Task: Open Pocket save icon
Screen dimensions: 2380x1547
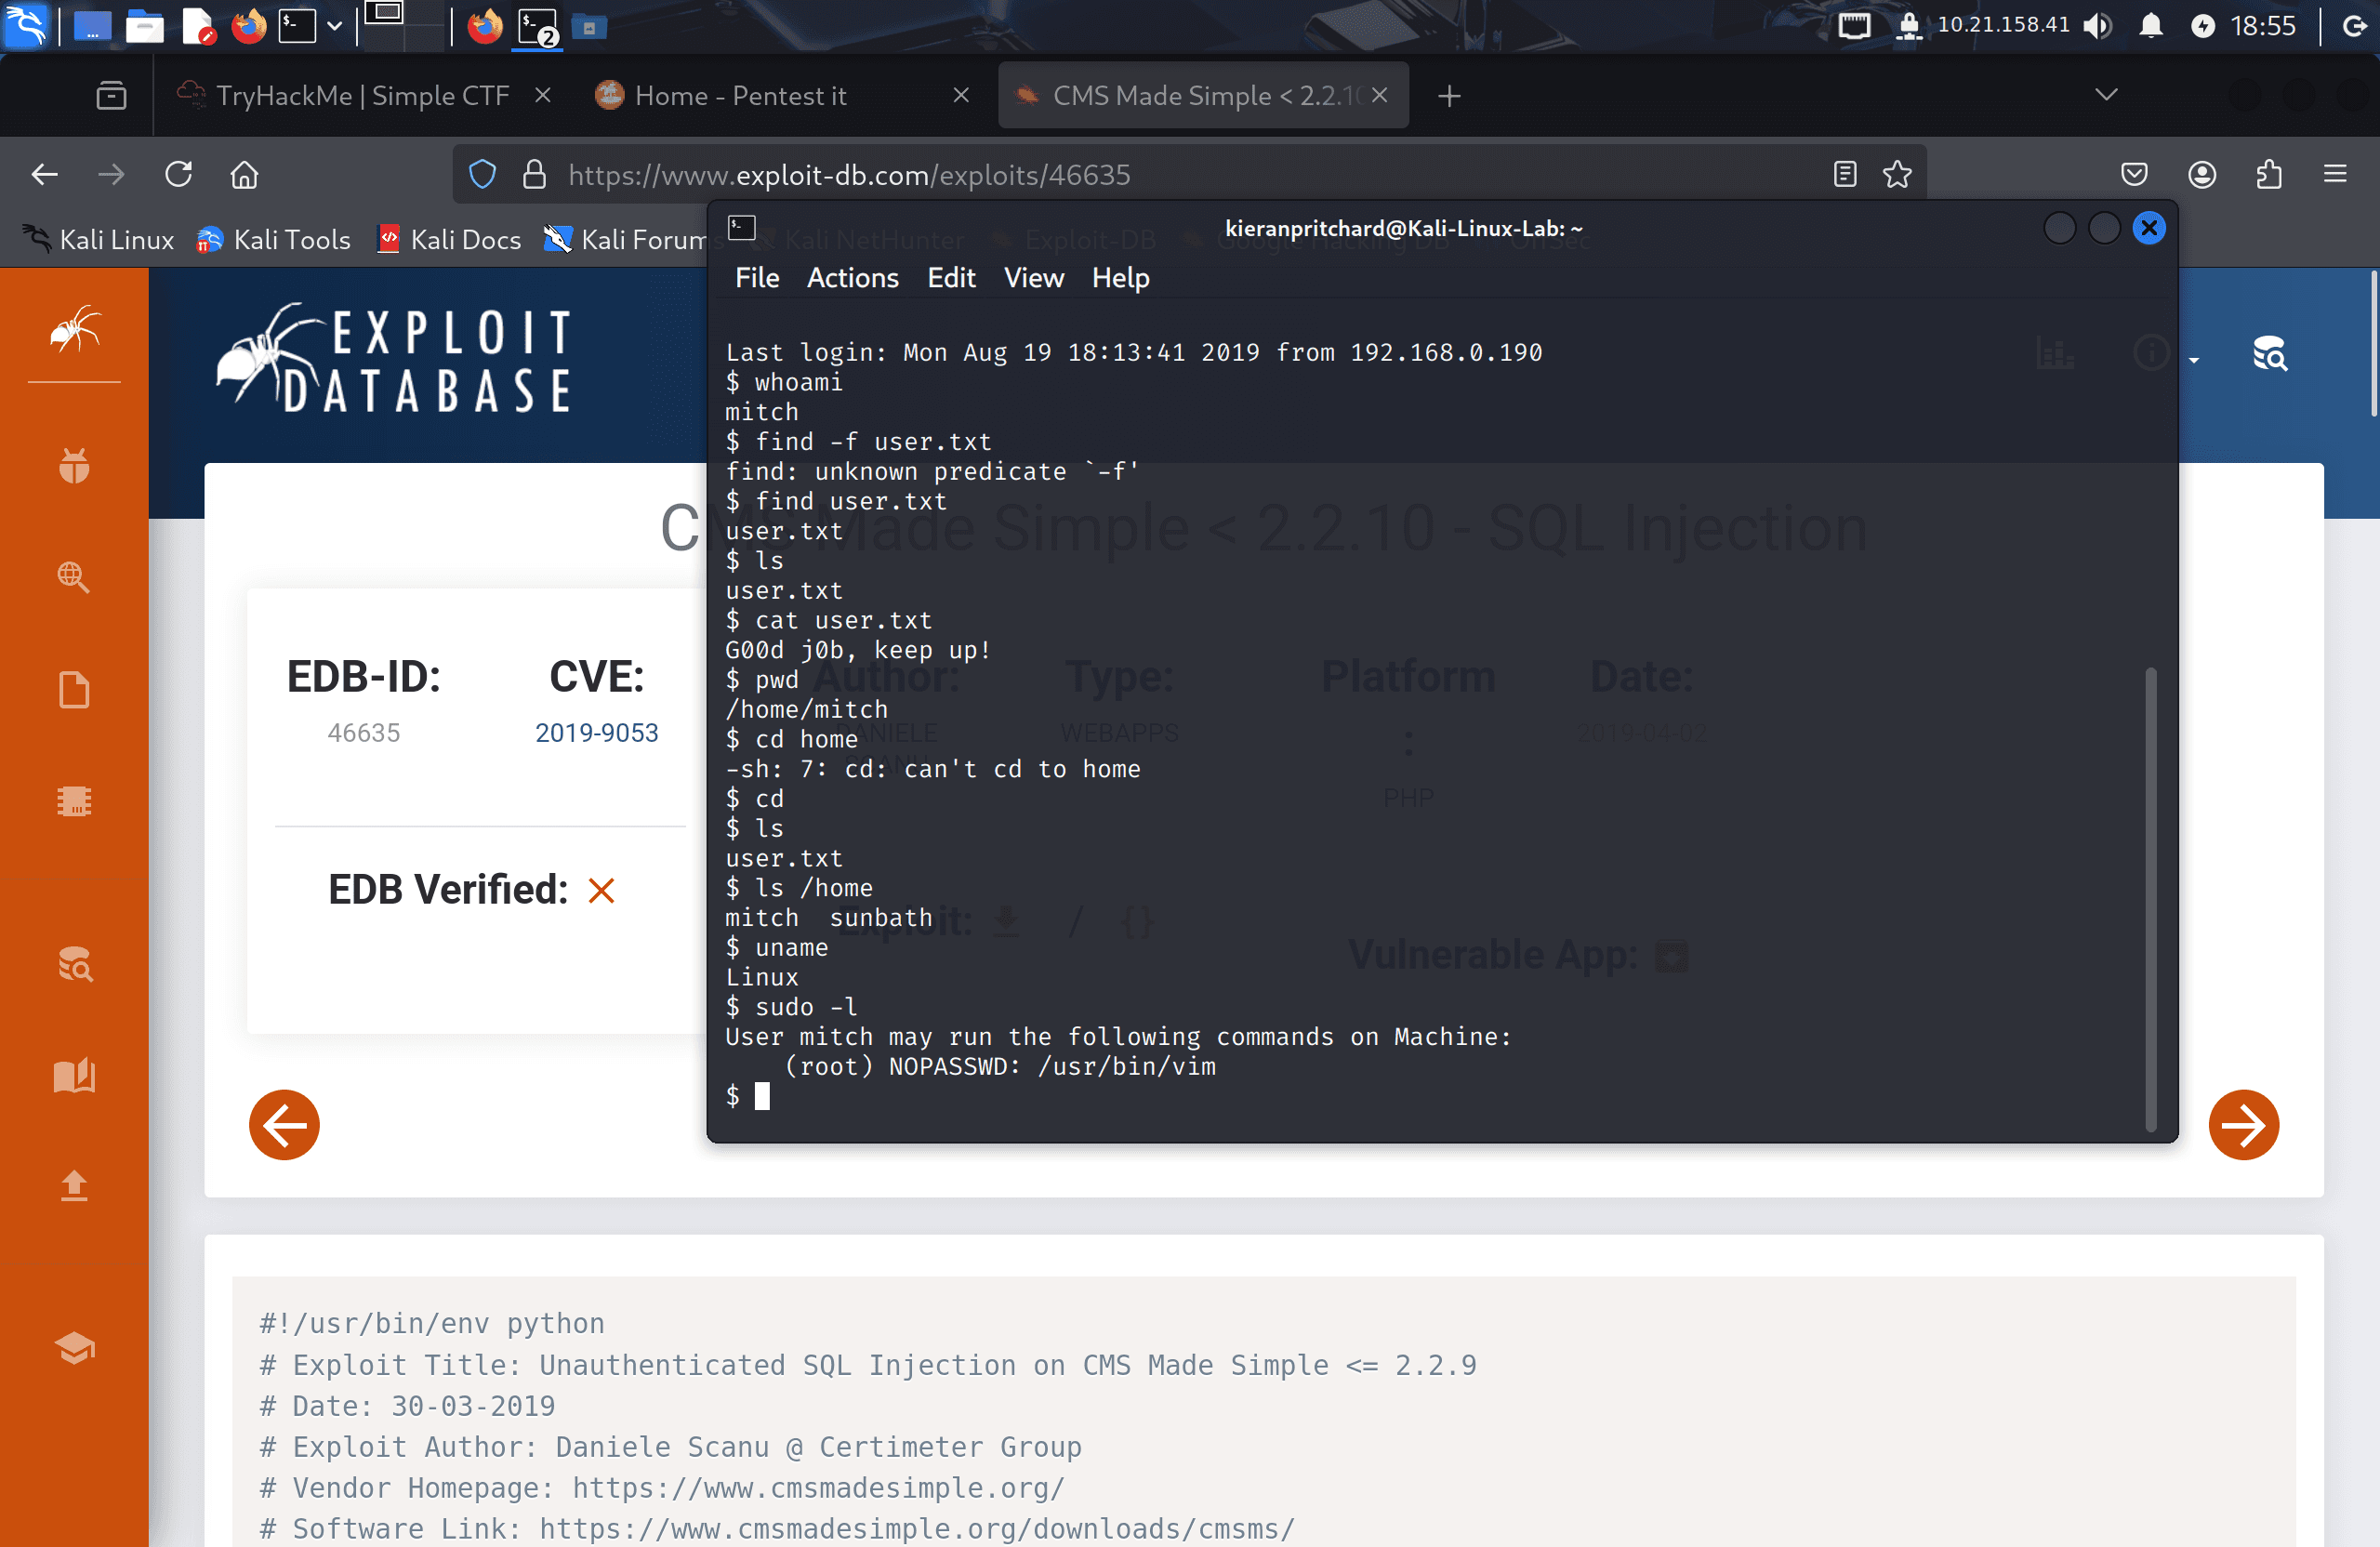Action: pyautogui.click(x=2134, y=175)
